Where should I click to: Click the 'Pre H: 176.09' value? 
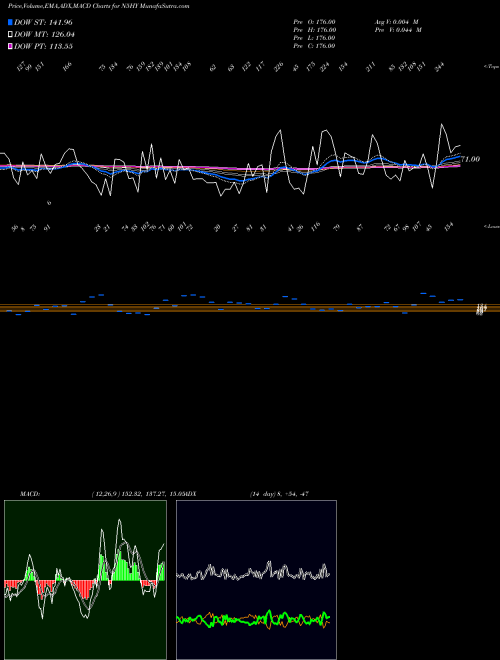[314, 30]
